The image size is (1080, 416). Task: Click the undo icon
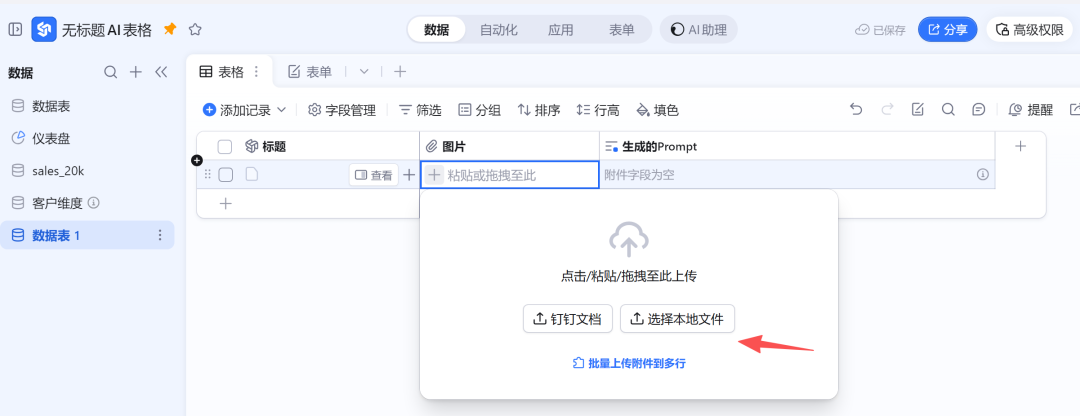click(856, 110)
